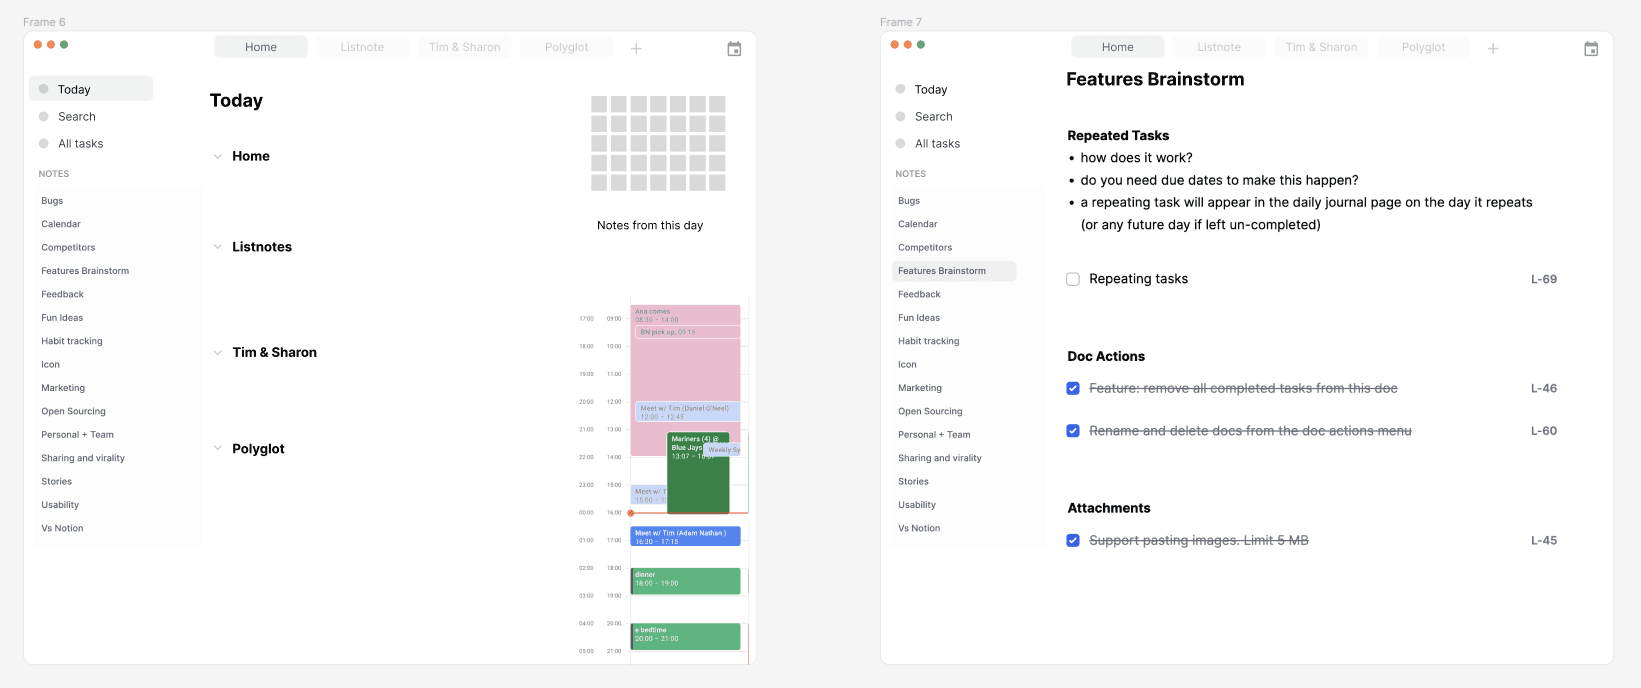1641x688 pixels.
Task: Click the L-46 task ID
Action: (x=1544, y=388)
